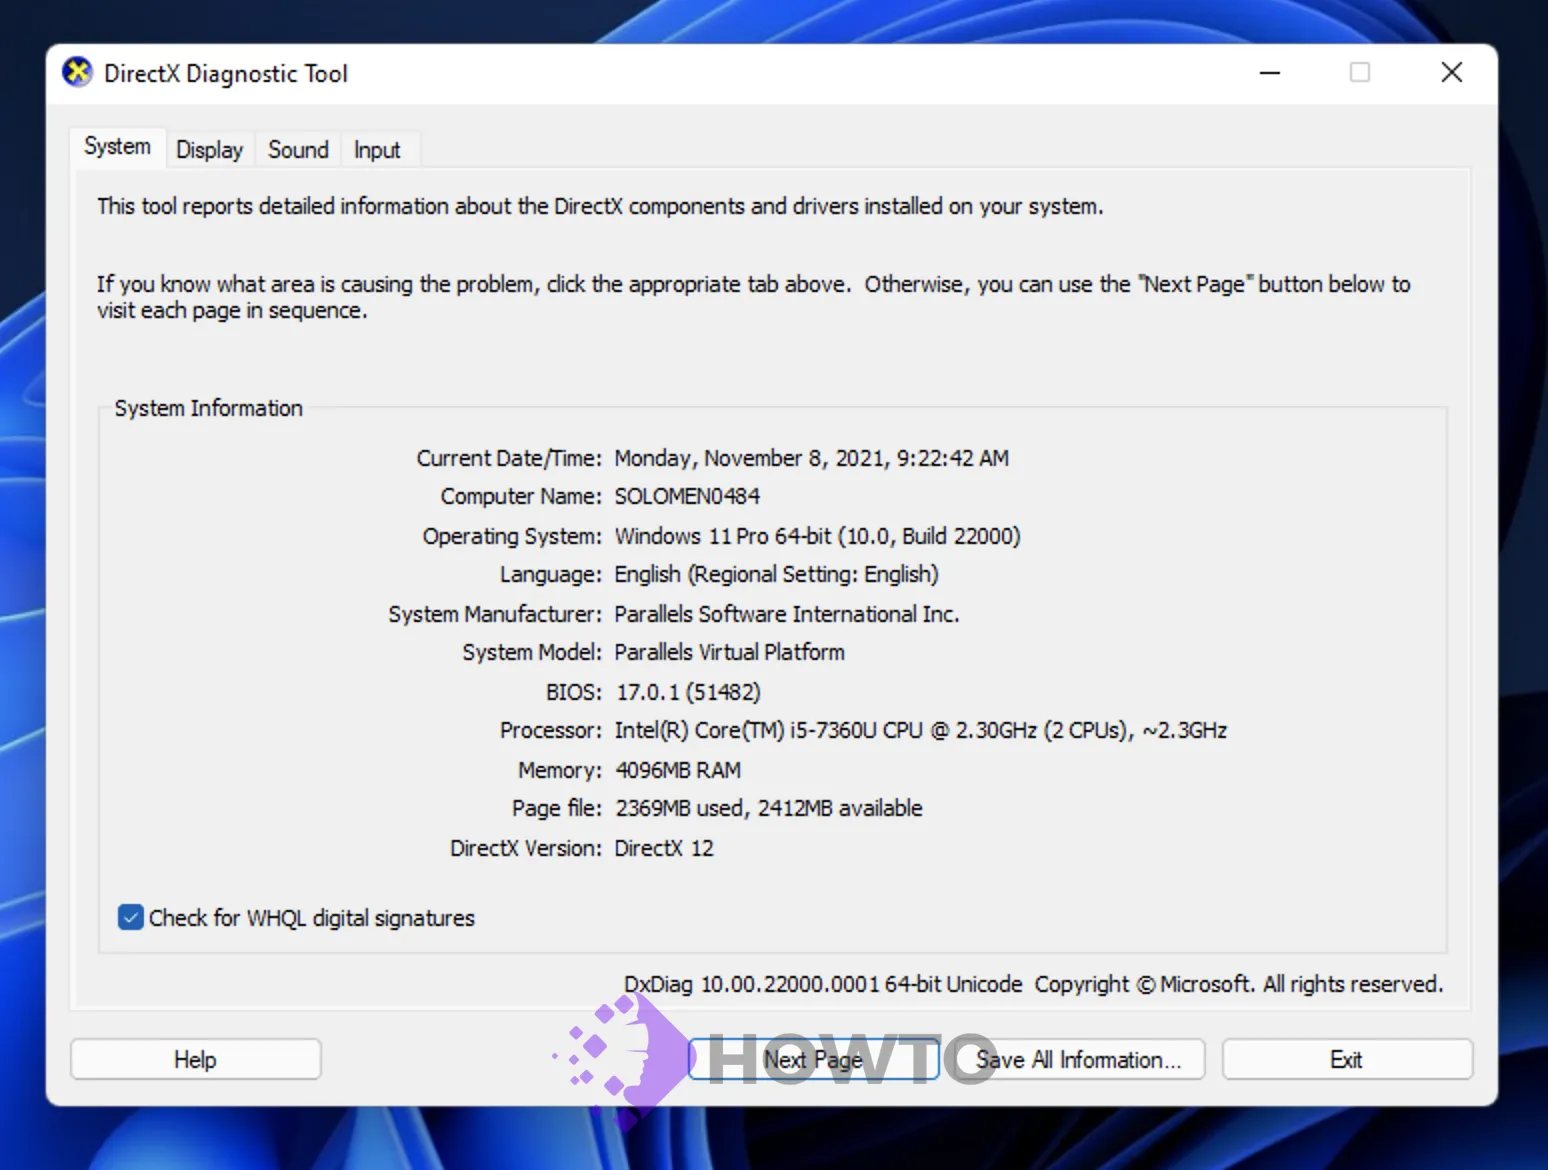Screen dimensions: 1548x1170
Task: Click English (Regional Setting: English) value
Action: click(776, 574)
